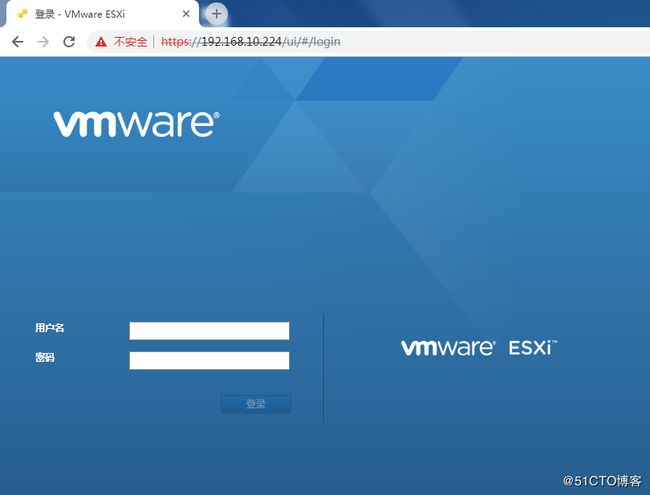Image resolution: width=650 pixels, height=495 pixels.
Task: Click the 不安全 security label
Action: pos(131,42)
